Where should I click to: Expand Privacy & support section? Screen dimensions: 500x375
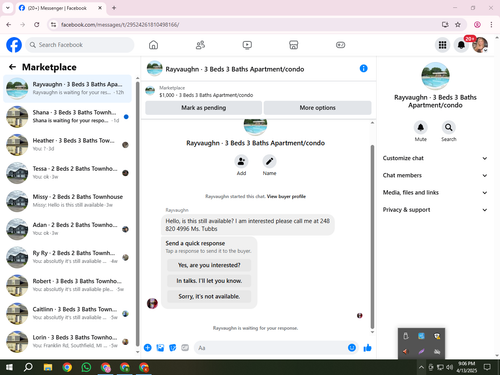[435, 210]
